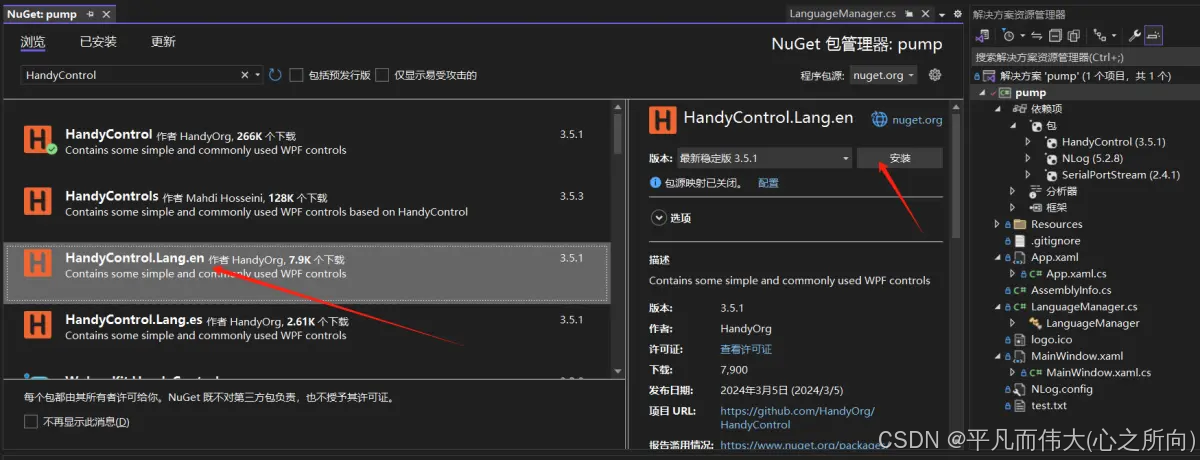The width and height of the screenshot is (1200, 460).
Task: Close the LanguageManager.cs tab
Action: (x=925, y=14)
